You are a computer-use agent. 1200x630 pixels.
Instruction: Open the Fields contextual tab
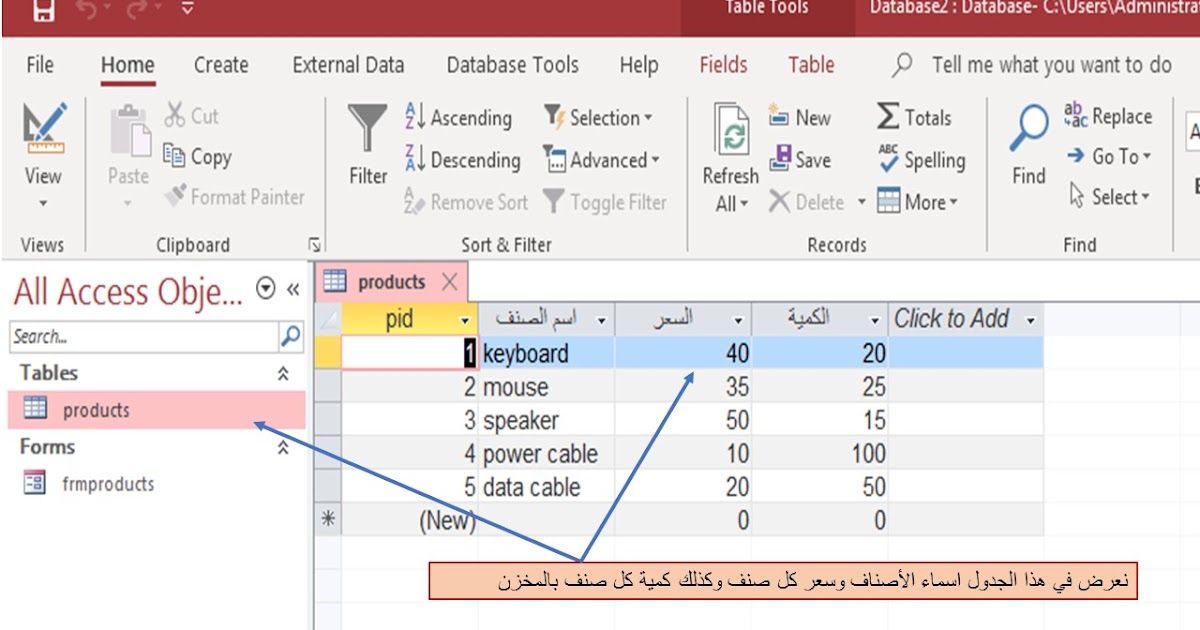(x=723, y=65)
